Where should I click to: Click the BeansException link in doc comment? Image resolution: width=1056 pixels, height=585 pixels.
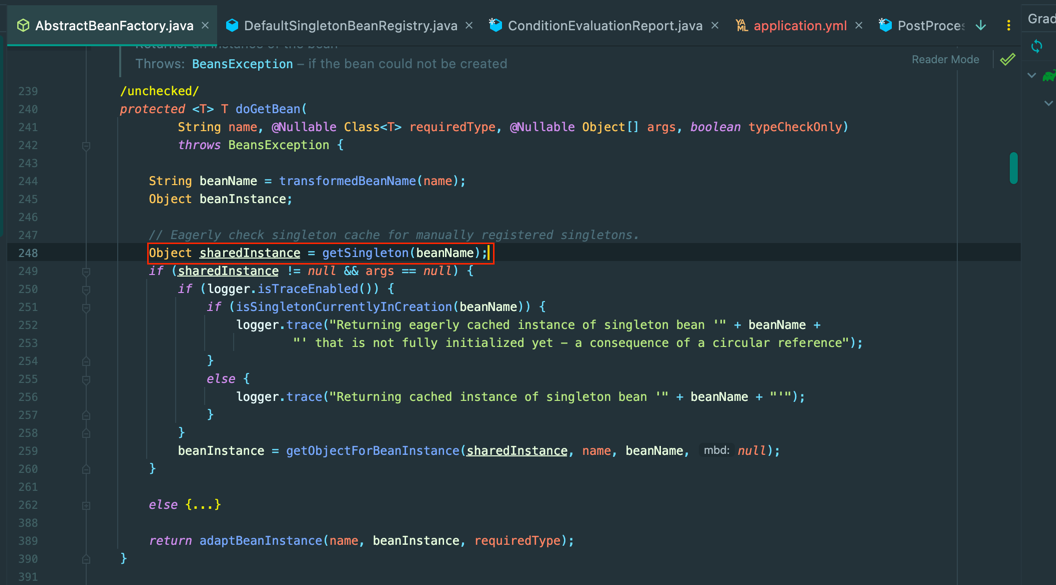[x=242, y=64]
